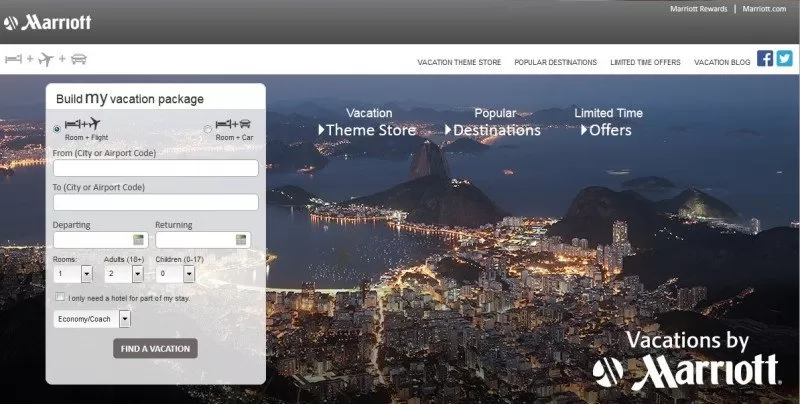Open Departing date calendar icon
The width and height of the screenshot is (800, 404).
pyautogui.click(x=138, y=240)
